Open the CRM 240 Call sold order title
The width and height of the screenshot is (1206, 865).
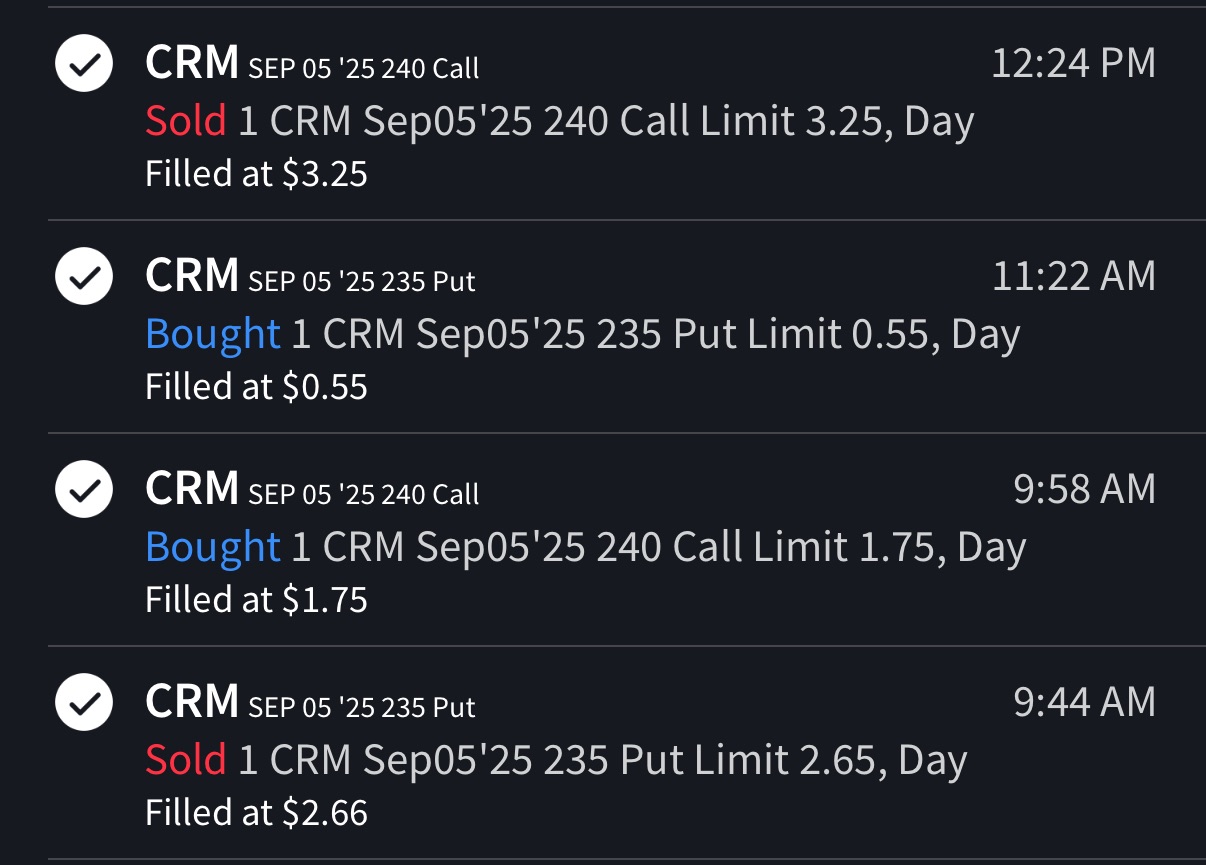(312, 63)
